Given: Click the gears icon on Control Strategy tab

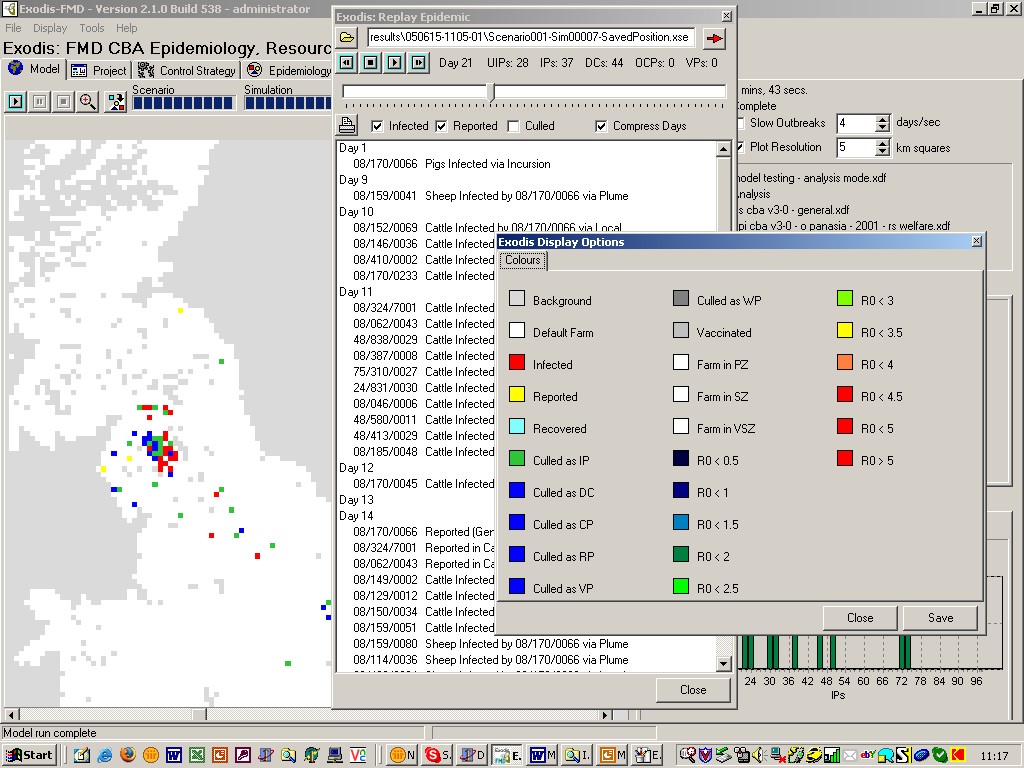Looking at the screenshot, I should click(x=146, y=70).
